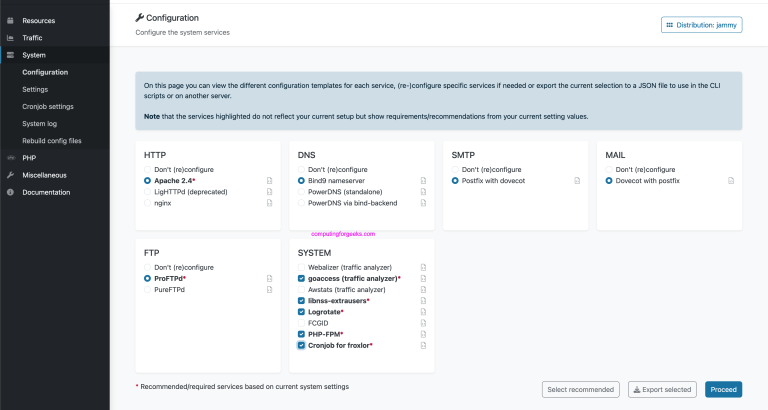Select the LigHTTPd (deprecated) radio option
768x410 pixels.
click(148, 192)
